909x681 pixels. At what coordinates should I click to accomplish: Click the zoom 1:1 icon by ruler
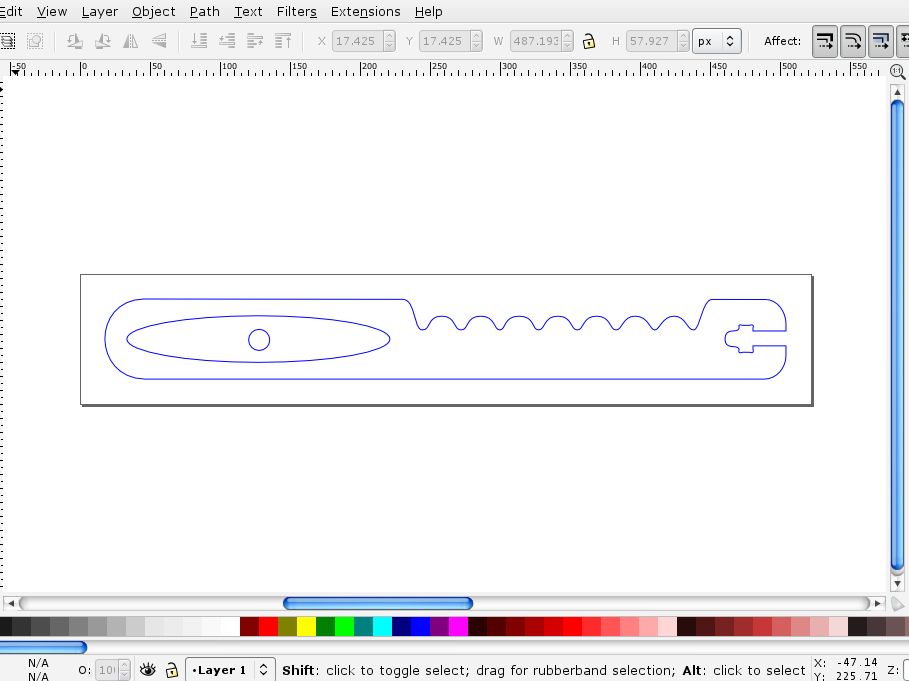pos(897,71)
